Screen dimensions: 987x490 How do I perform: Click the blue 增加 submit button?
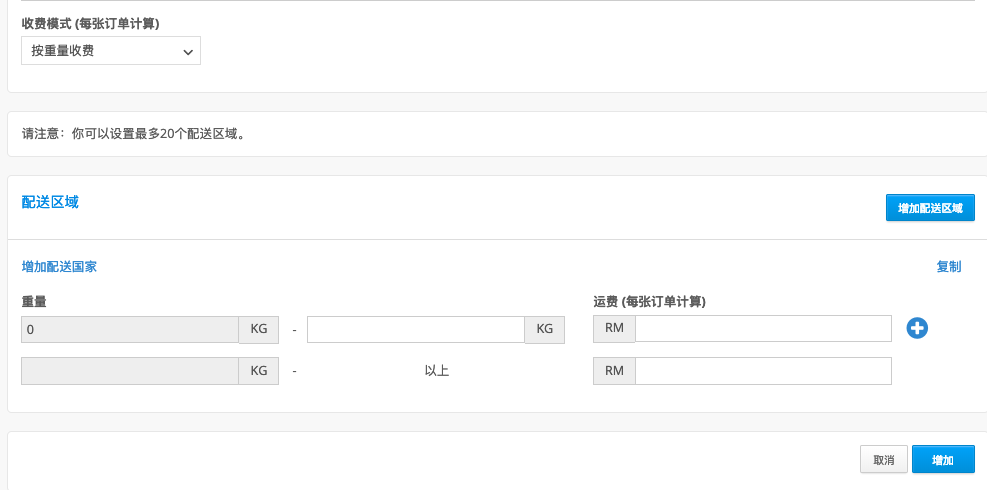[x=943, y=460]
